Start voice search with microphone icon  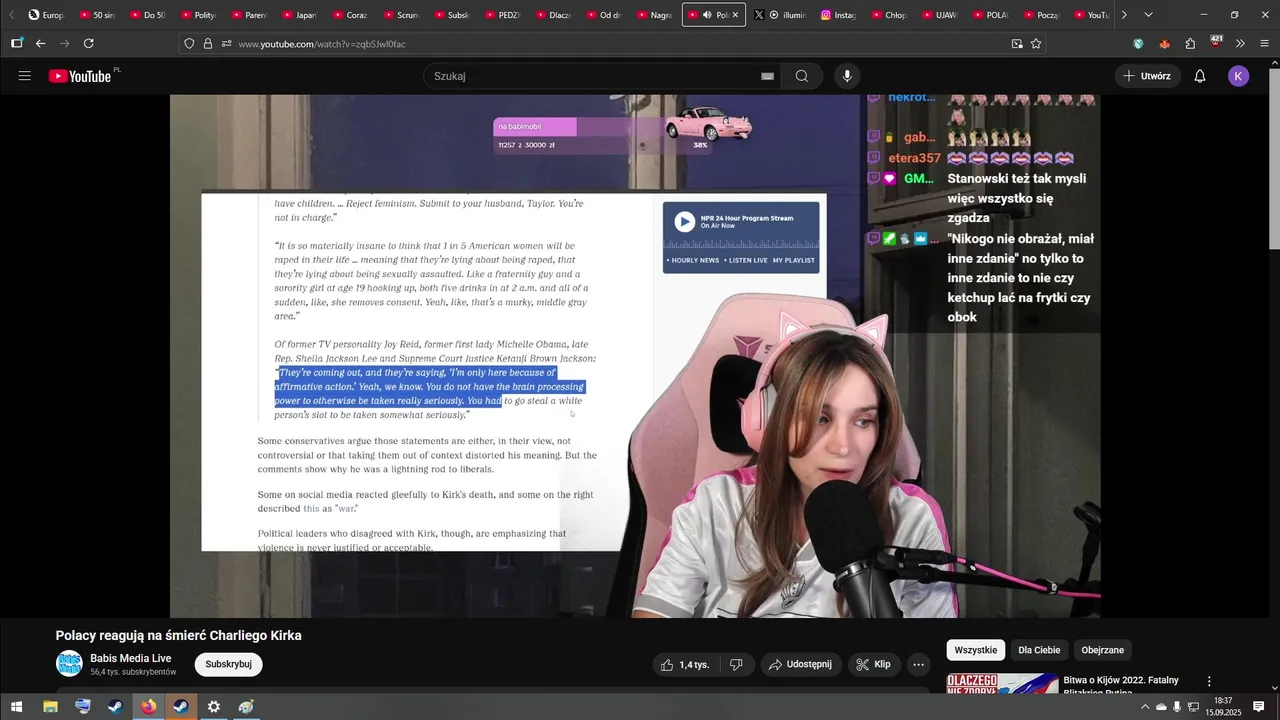point(847,76)
